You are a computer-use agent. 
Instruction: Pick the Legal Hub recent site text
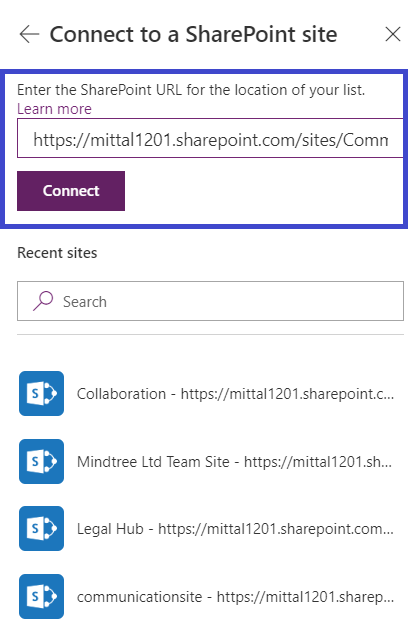235,529
